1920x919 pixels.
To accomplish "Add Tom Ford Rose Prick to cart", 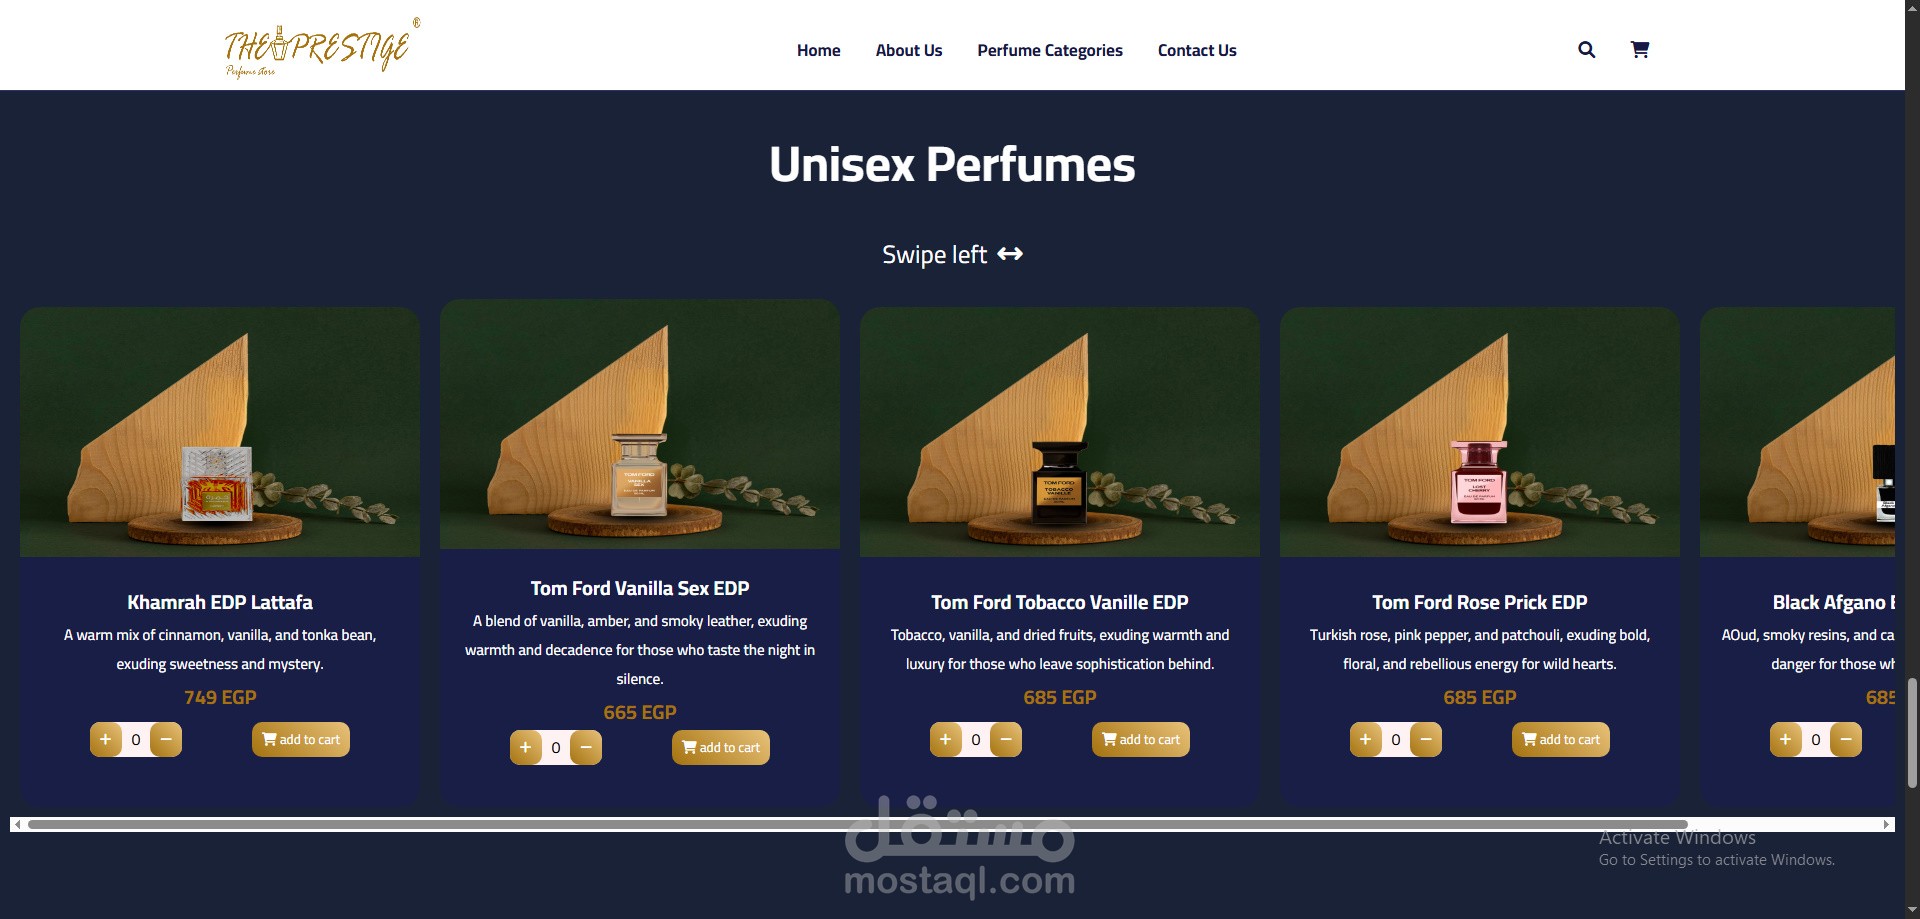I will click(1561, 740).
